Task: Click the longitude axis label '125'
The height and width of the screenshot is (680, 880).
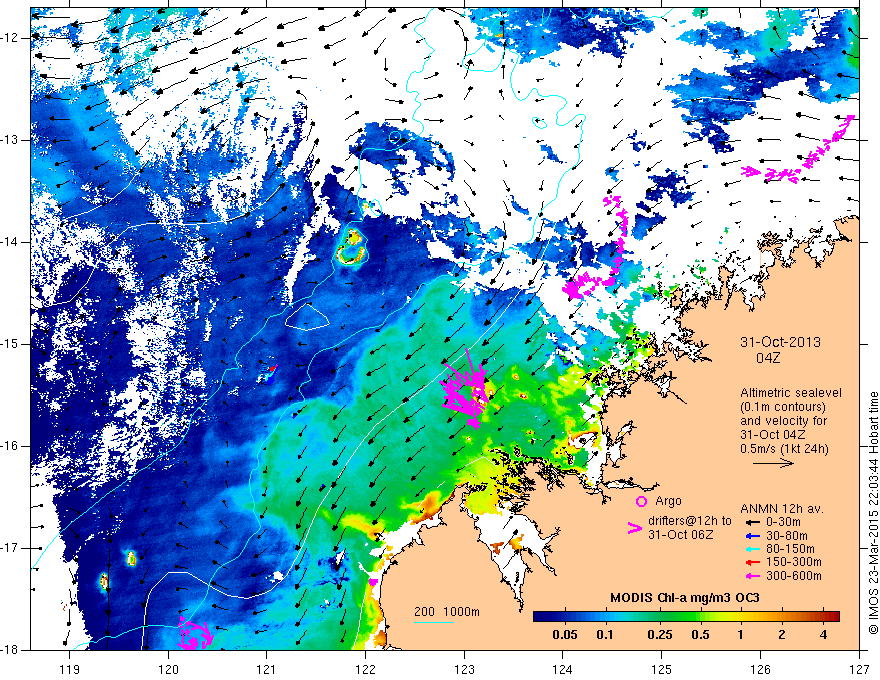Action: coord(662,670)
